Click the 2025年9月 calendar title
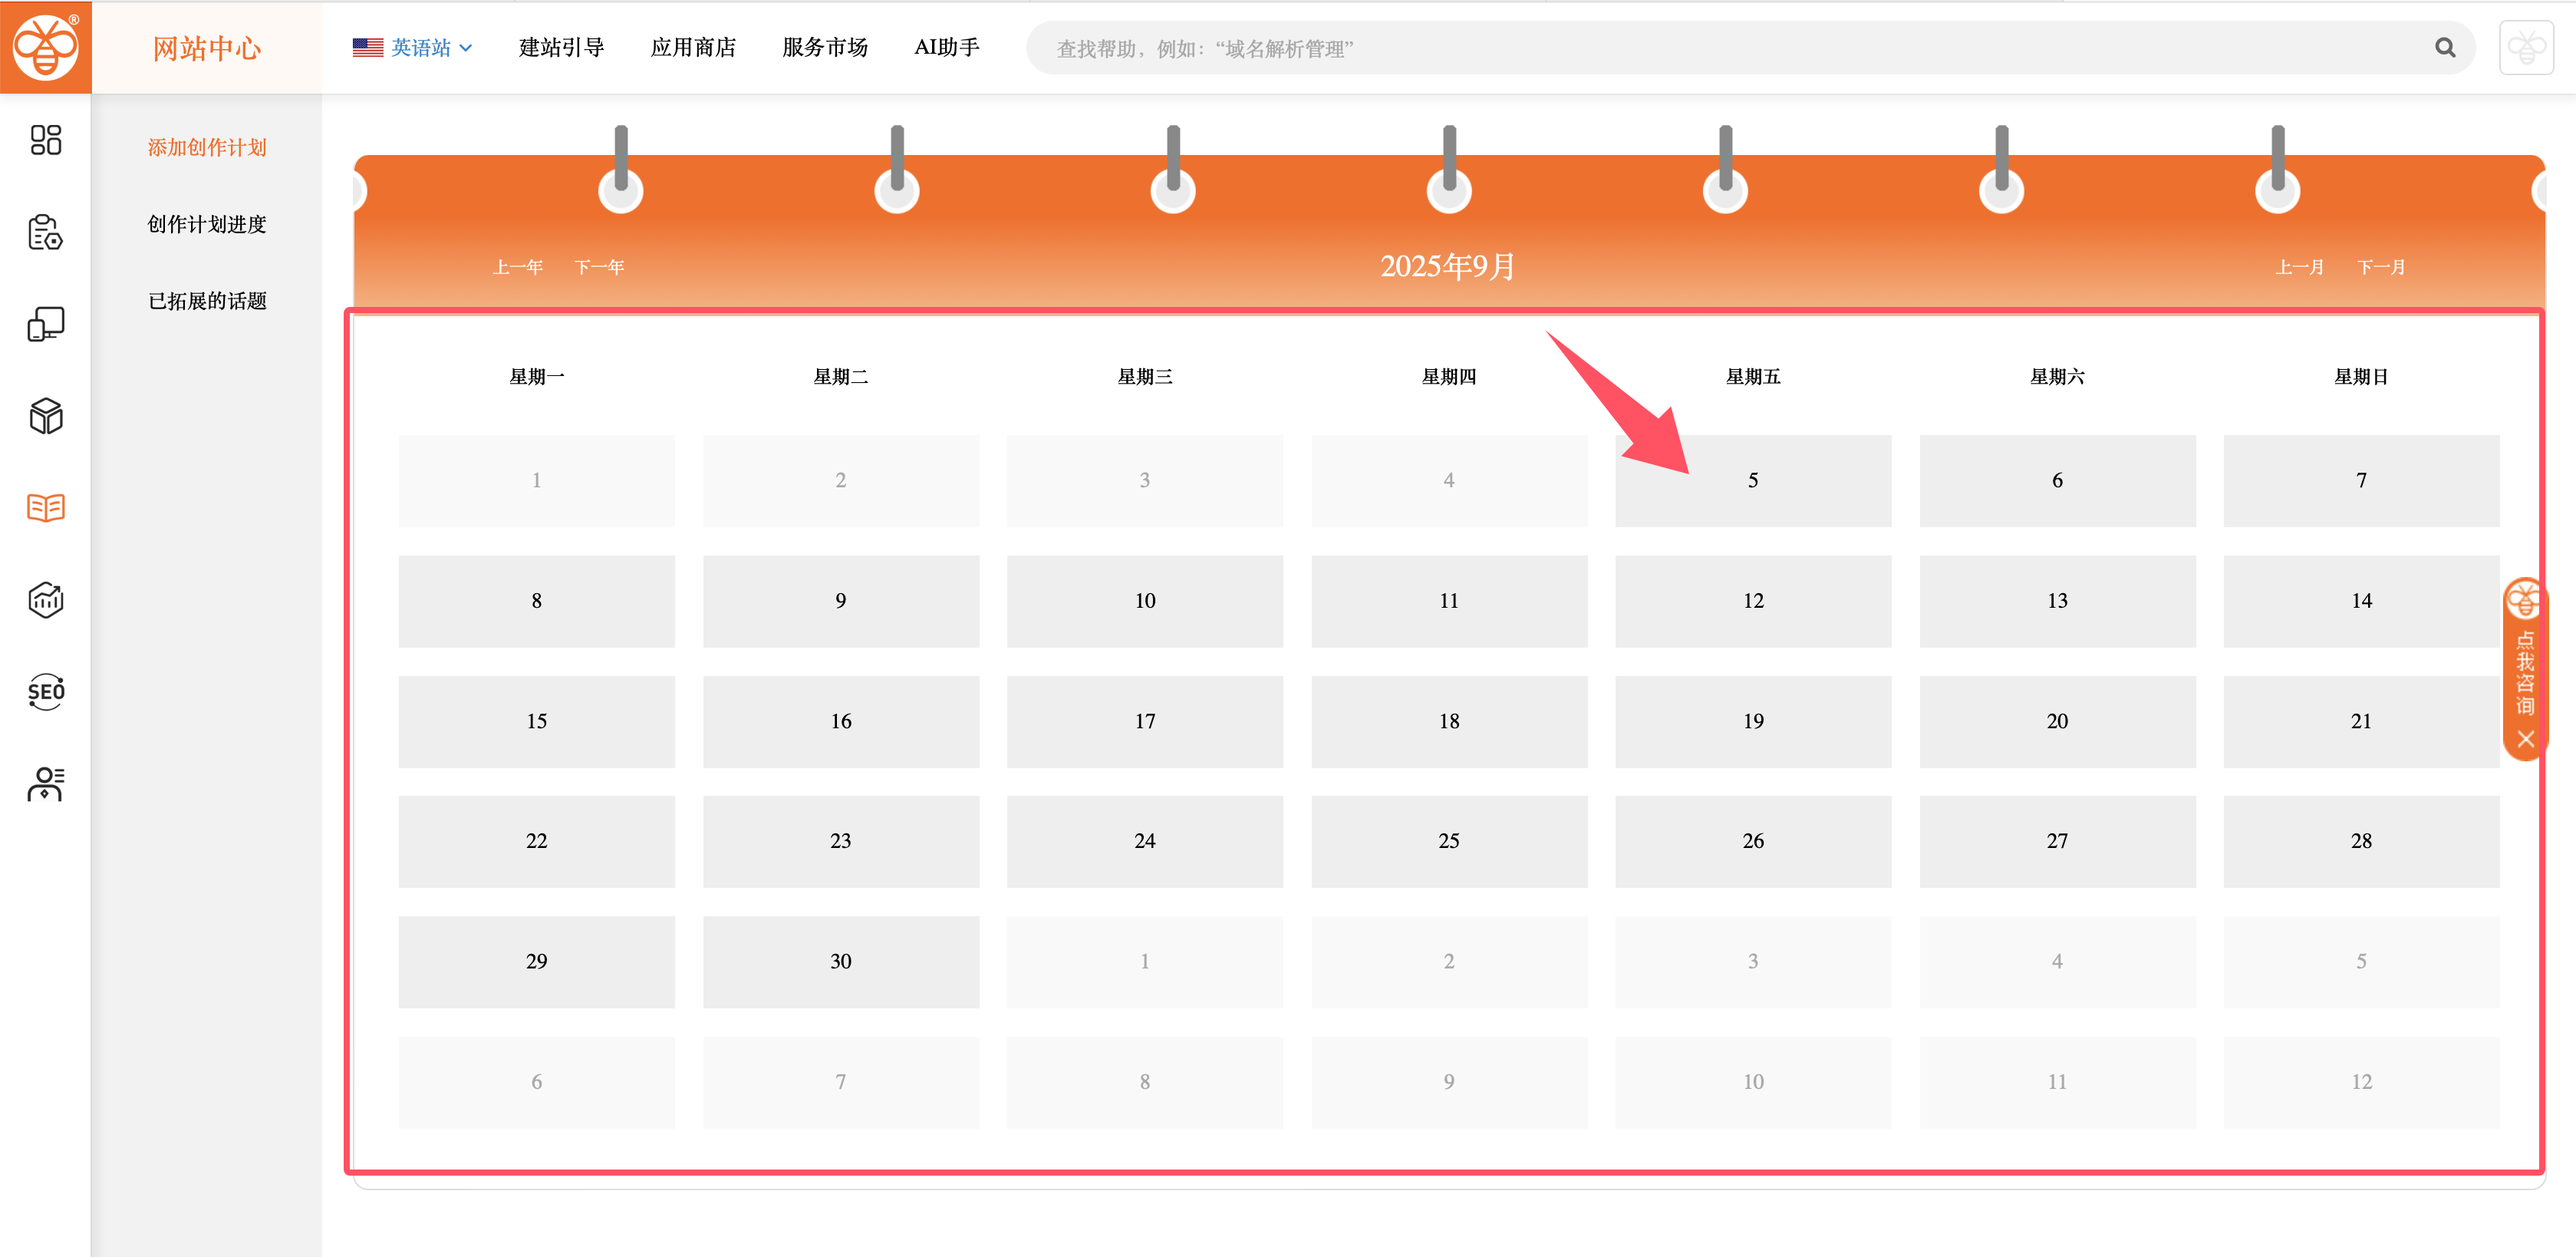Screen dimensions: 2576x1257 [x=1448, y=266]
